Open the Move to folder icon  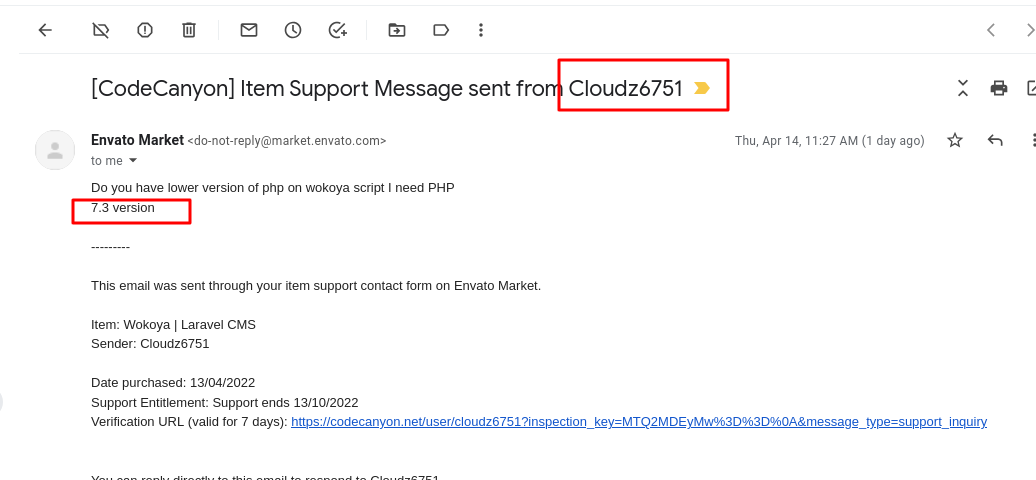[x=396, y=30]
